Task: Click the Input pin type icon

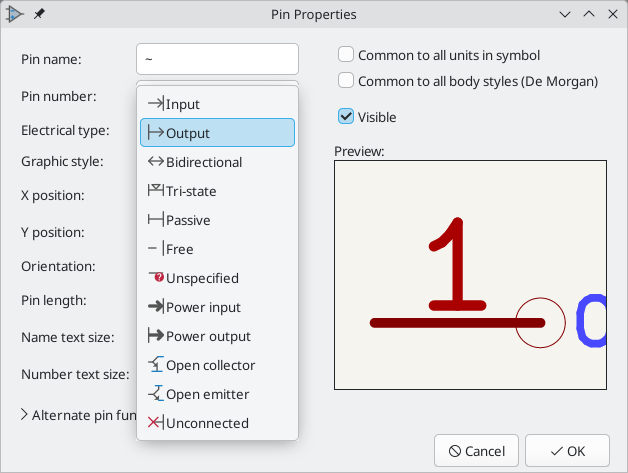Action: click(x=155, y=104)
